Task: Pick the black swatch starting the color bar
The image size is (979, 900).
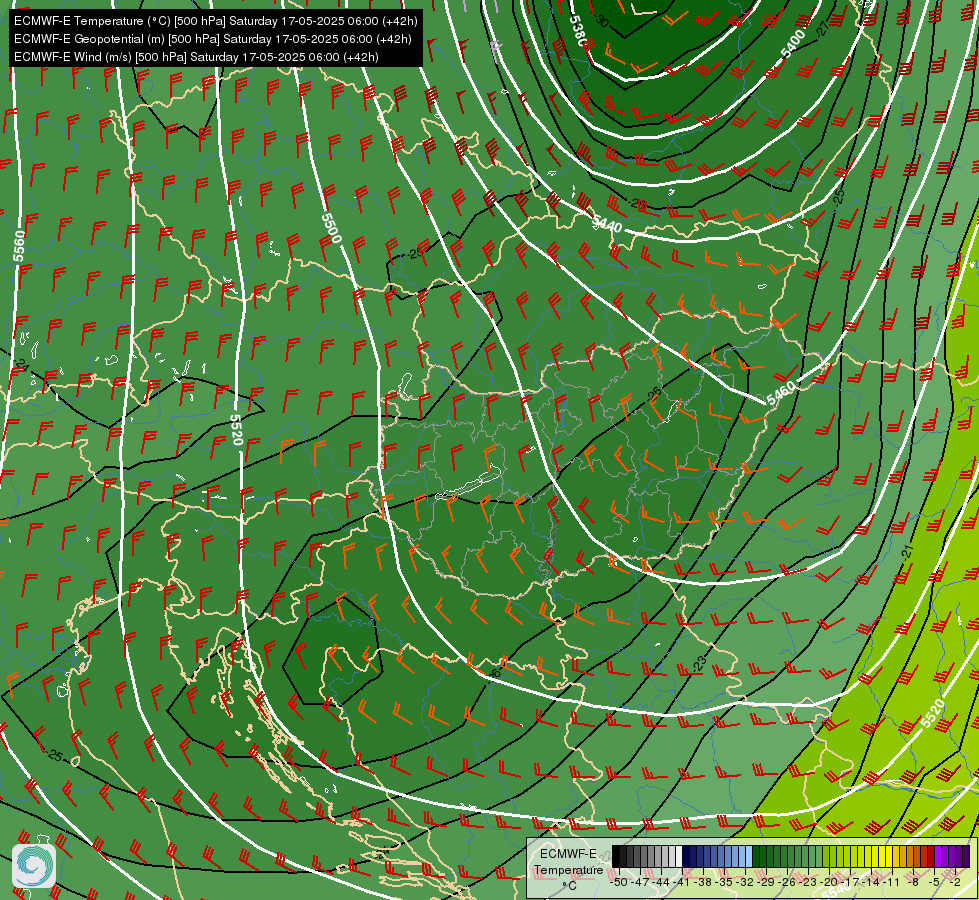Action: click(x=616, y=856)
